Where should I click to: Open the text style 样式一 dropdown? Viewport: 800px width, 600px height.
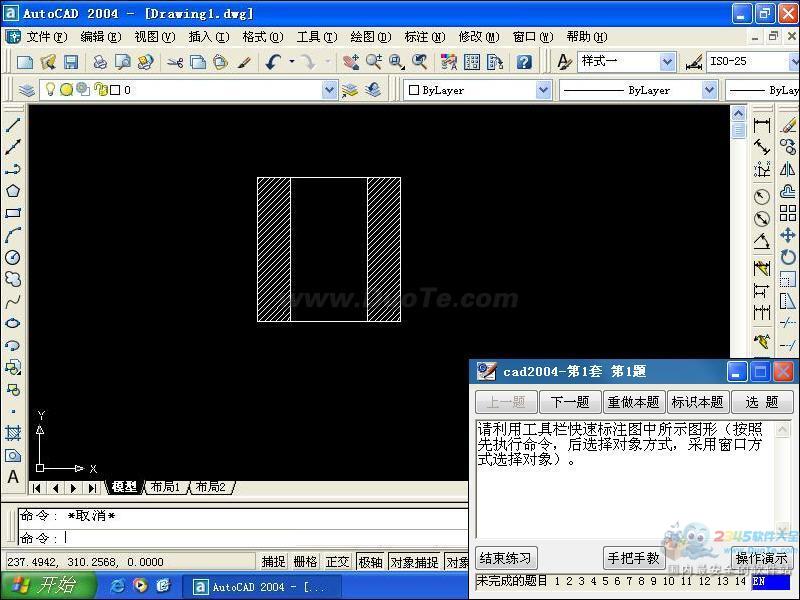[667, 62]
